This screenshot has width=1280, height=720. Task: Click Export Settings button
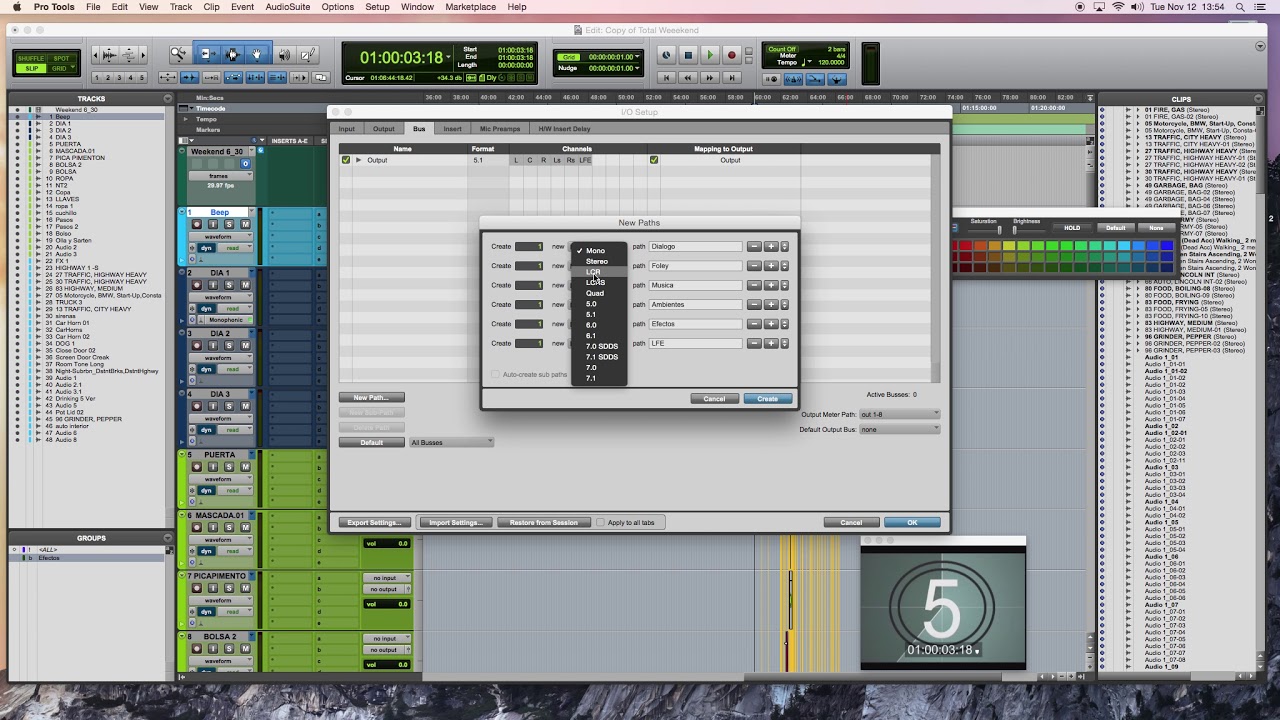click(x=374, y=523)
